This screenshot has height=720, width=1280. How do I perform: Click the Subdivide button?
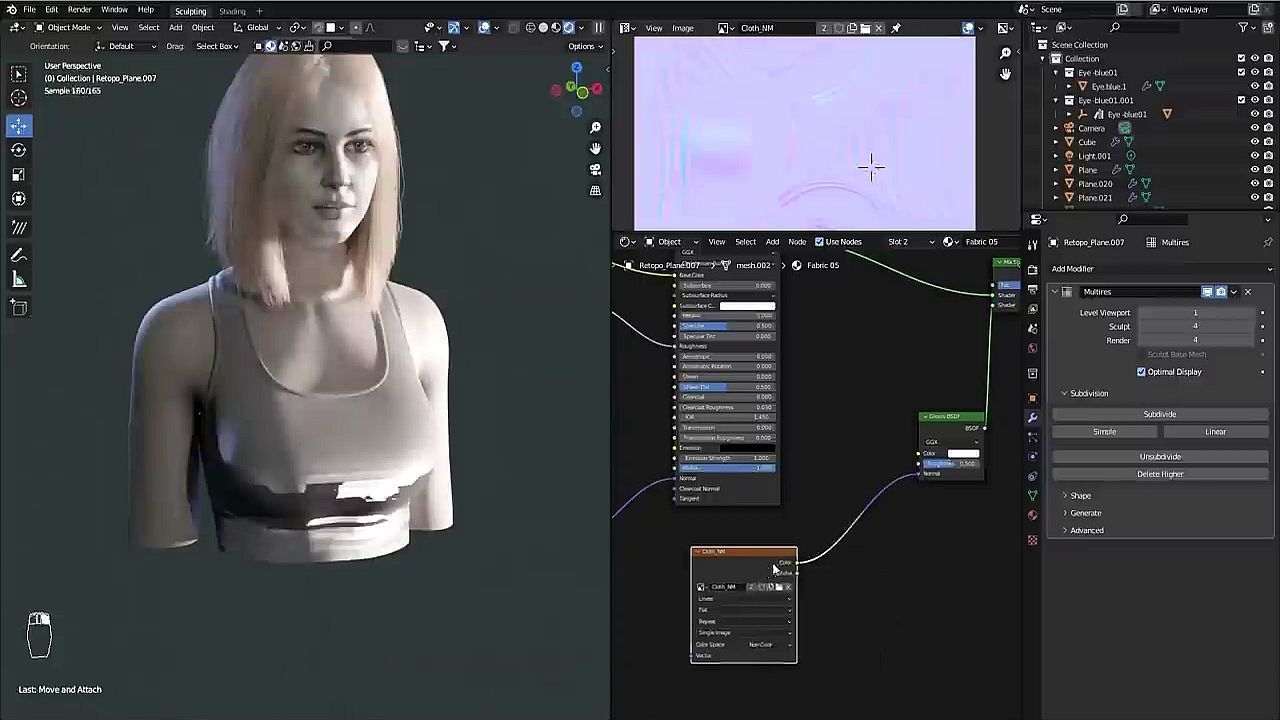pos(1159,414)
